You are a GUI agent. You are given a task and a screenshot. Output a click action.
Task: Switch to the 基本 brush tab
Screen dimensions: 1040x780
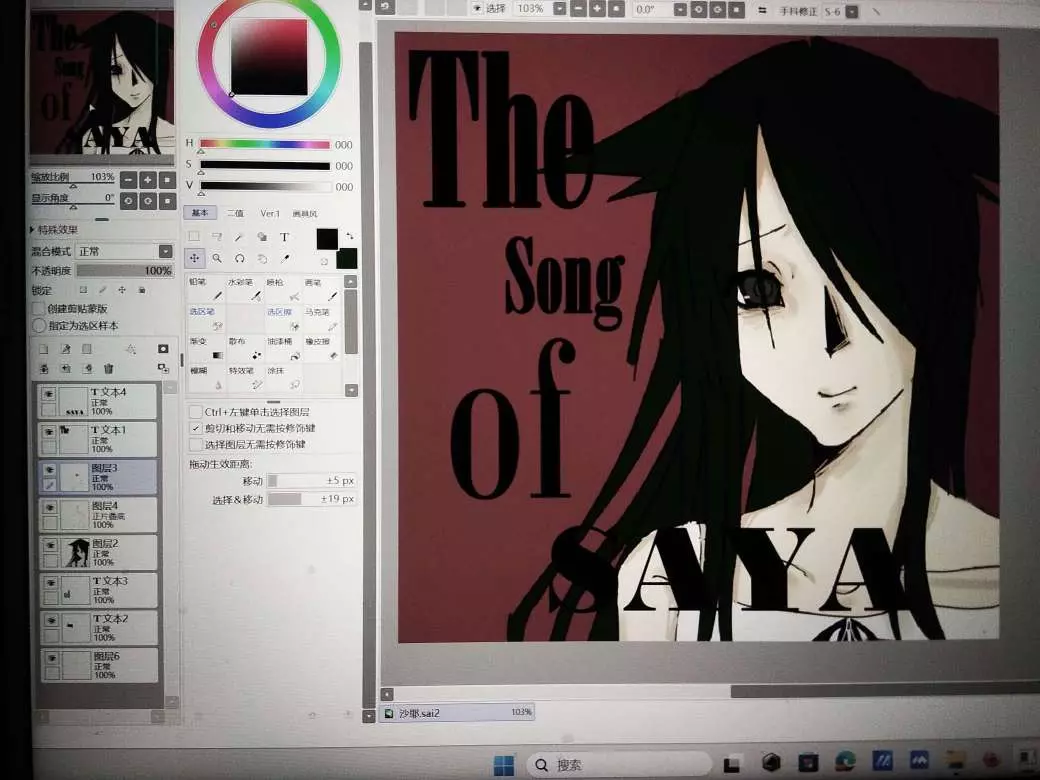(x=200, y=213)
